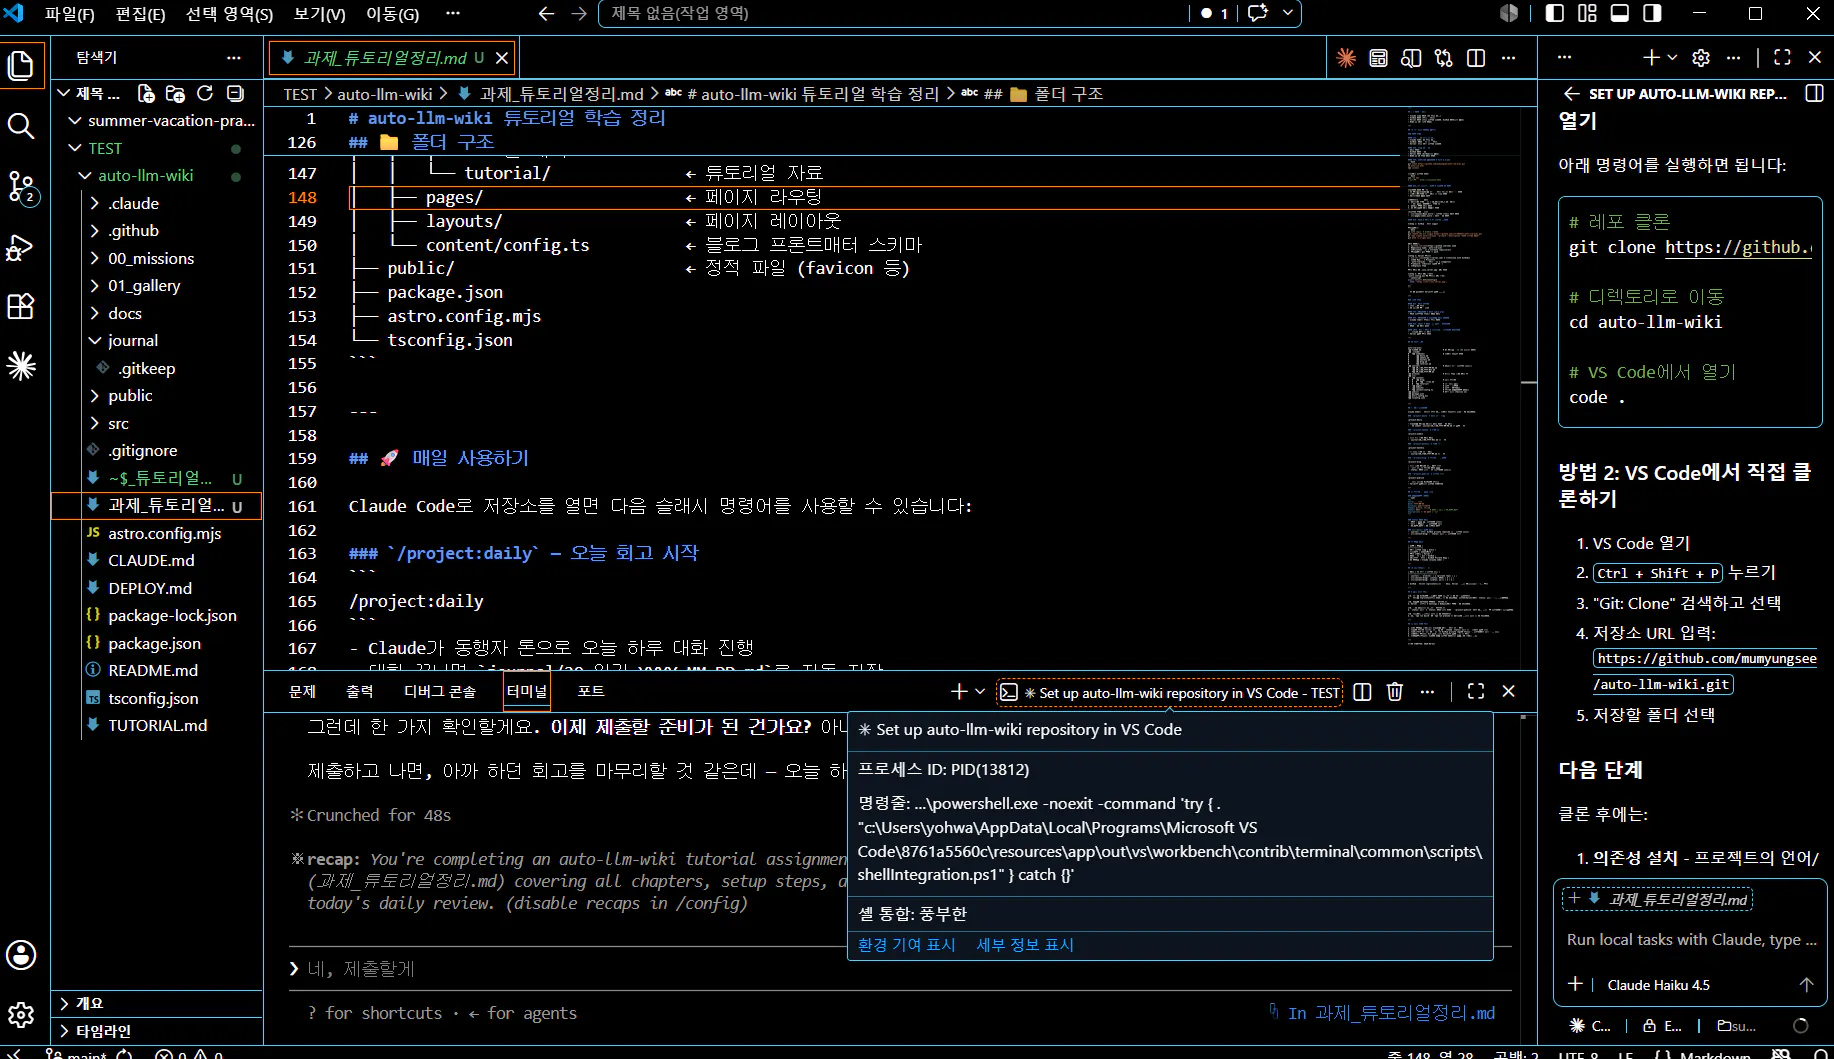1834x1059 pixels.
Task: Open the Claude Code view in activity bar
Action: [21, 366]
